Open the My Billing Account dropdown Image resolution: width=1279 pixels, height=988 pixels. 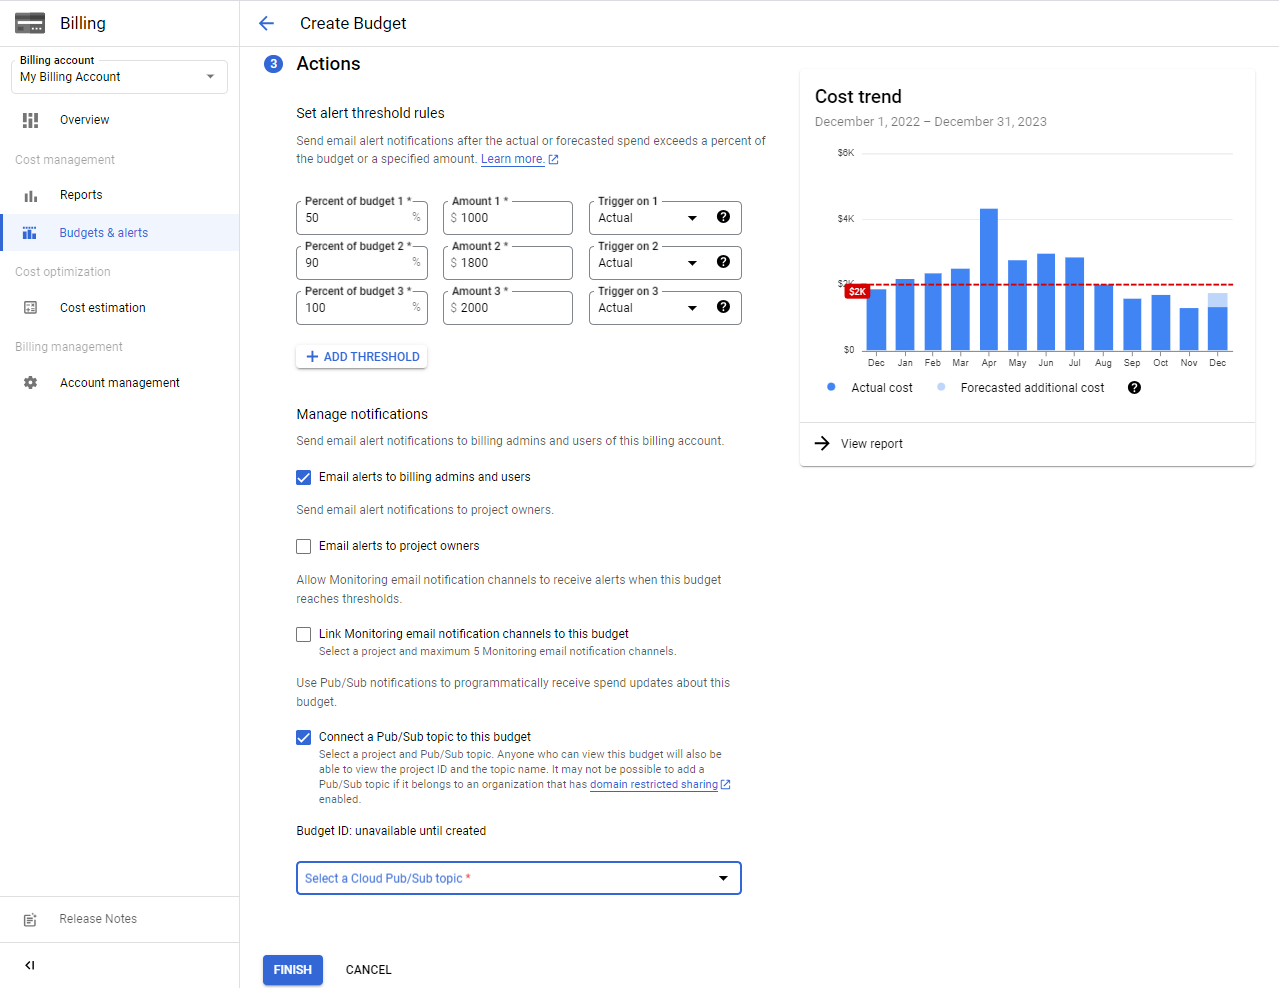119,77
